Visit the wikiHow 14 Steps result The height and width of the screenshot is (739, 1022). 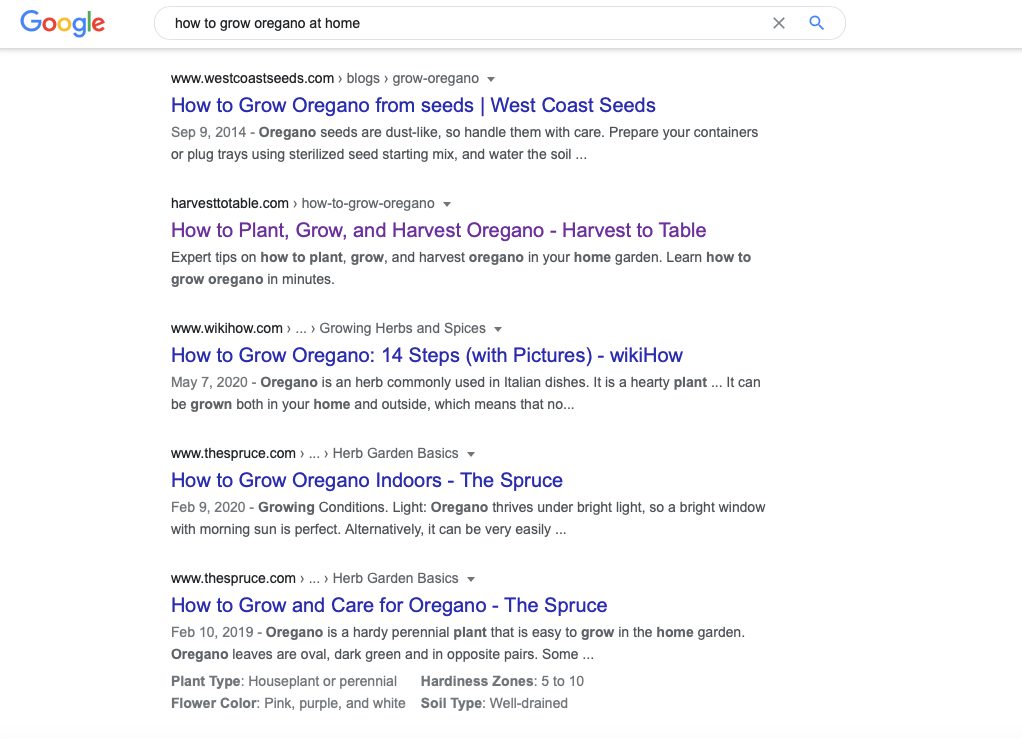click(426, 355)
